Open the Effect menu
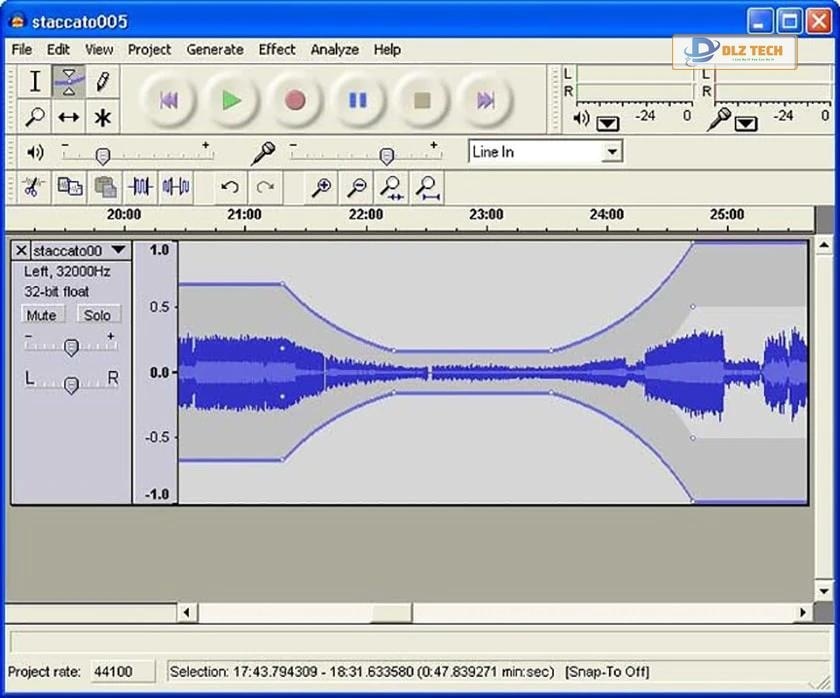 click(x=277, y=49)
